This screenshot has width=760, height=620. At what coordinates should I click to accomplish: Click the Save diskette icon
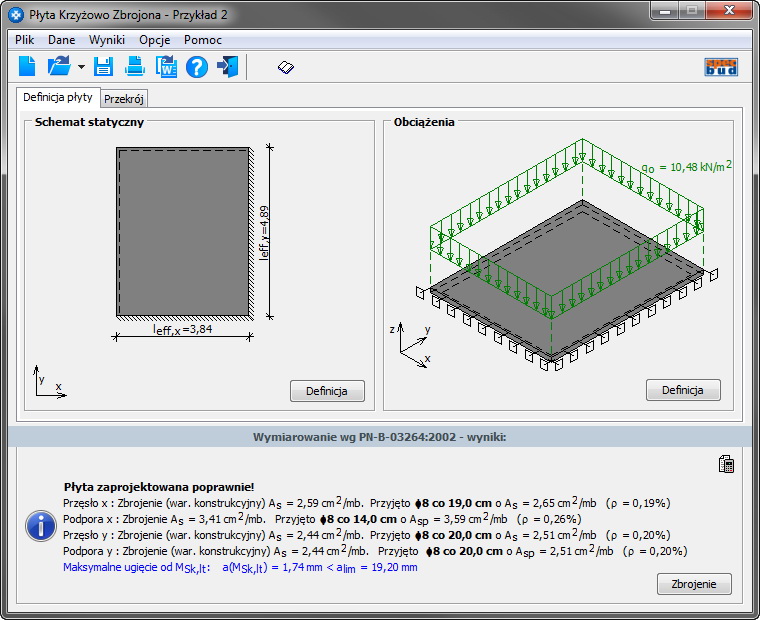103,67
